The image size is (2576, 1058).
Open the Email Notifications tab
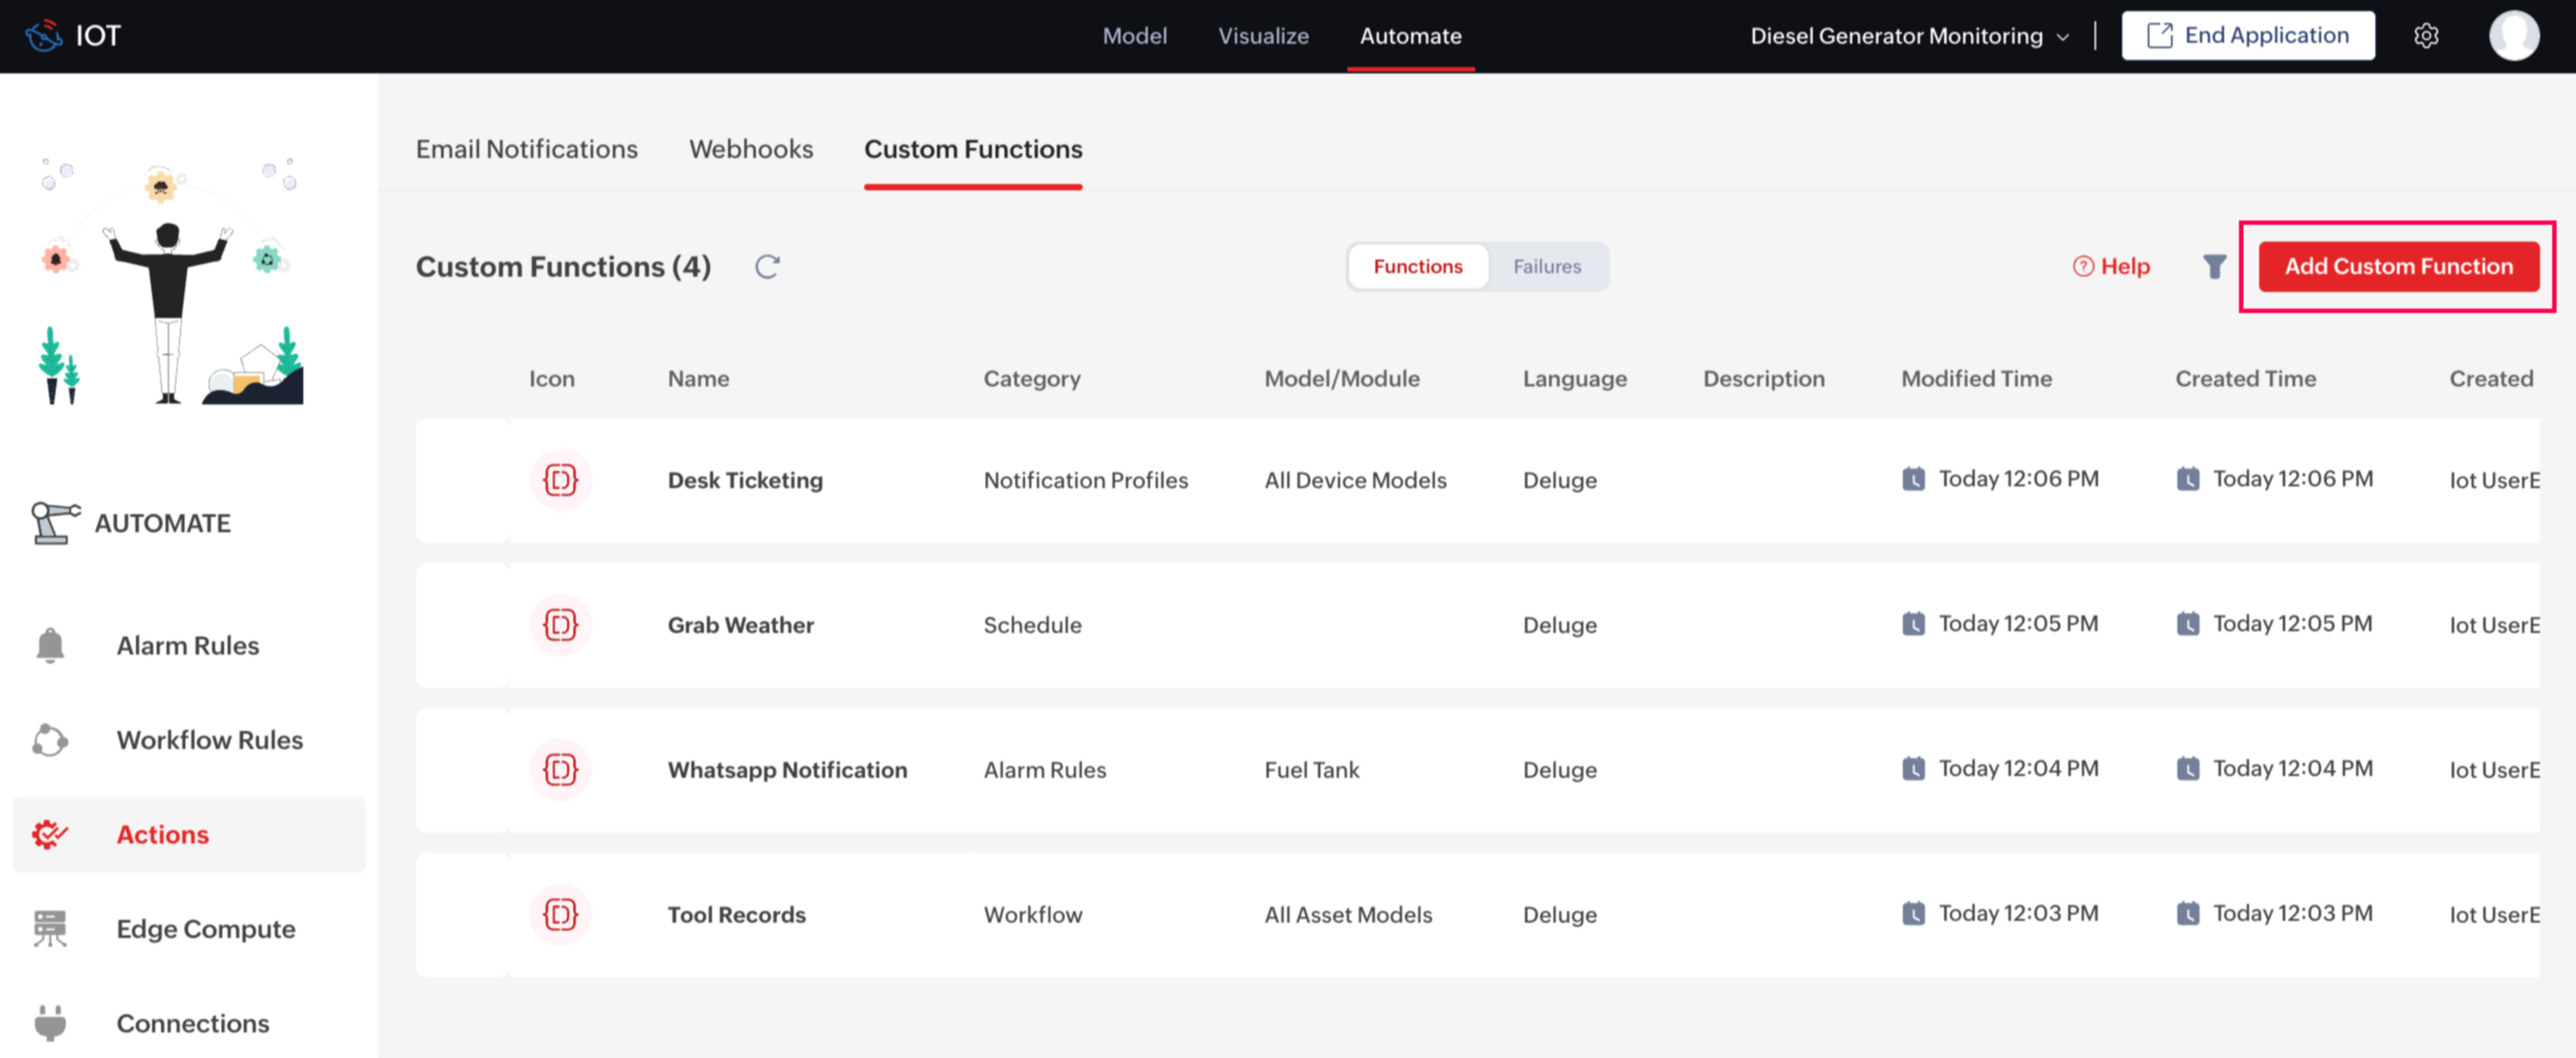click(526, 149)
